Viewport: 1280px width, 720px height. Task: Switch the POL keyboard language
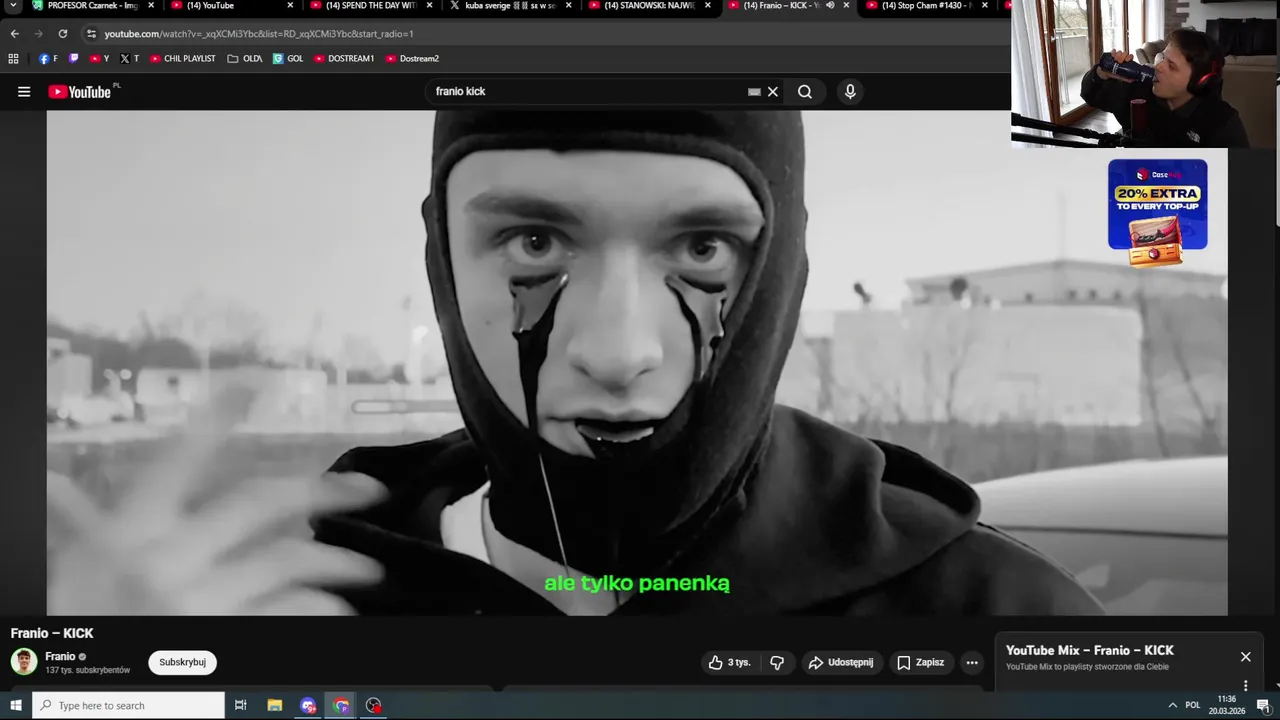(1192, 705)
